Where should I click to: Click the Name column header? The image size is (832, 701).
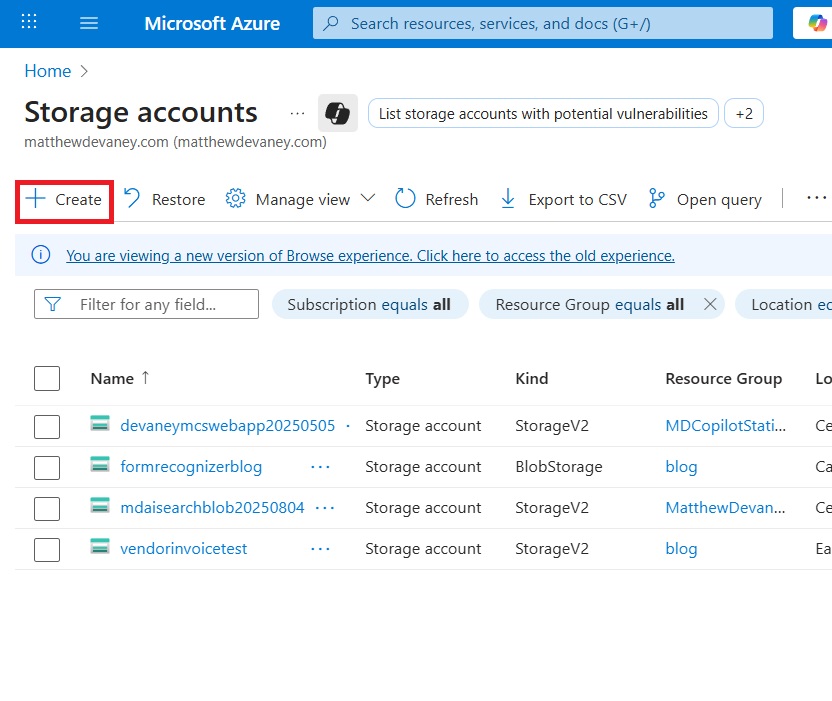click(x=112, y=378)
